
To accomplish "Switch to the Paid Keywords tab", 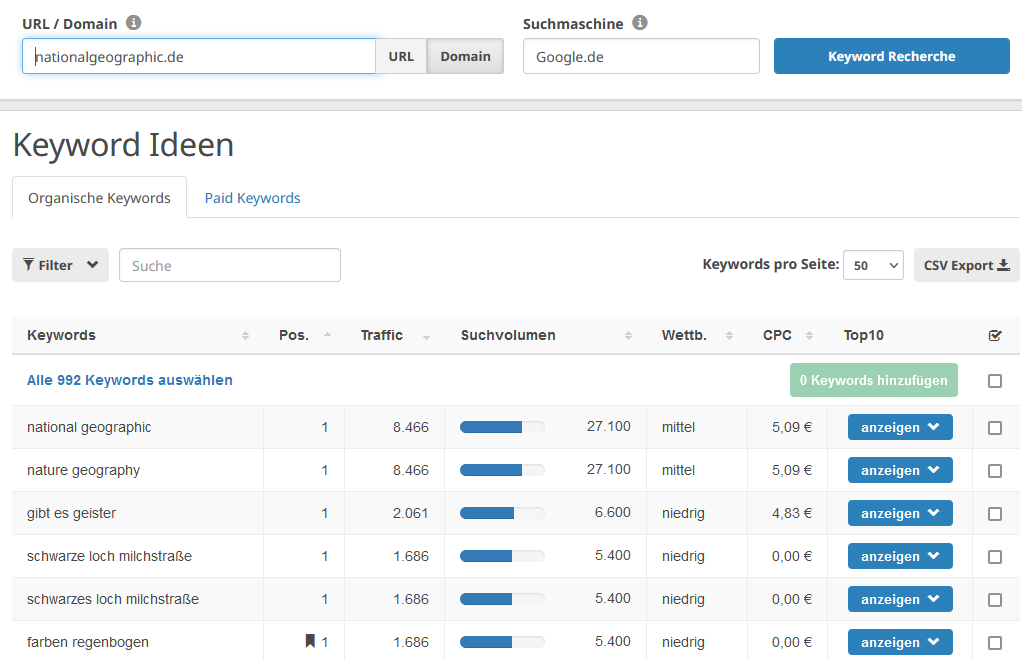I will [252, 197].
